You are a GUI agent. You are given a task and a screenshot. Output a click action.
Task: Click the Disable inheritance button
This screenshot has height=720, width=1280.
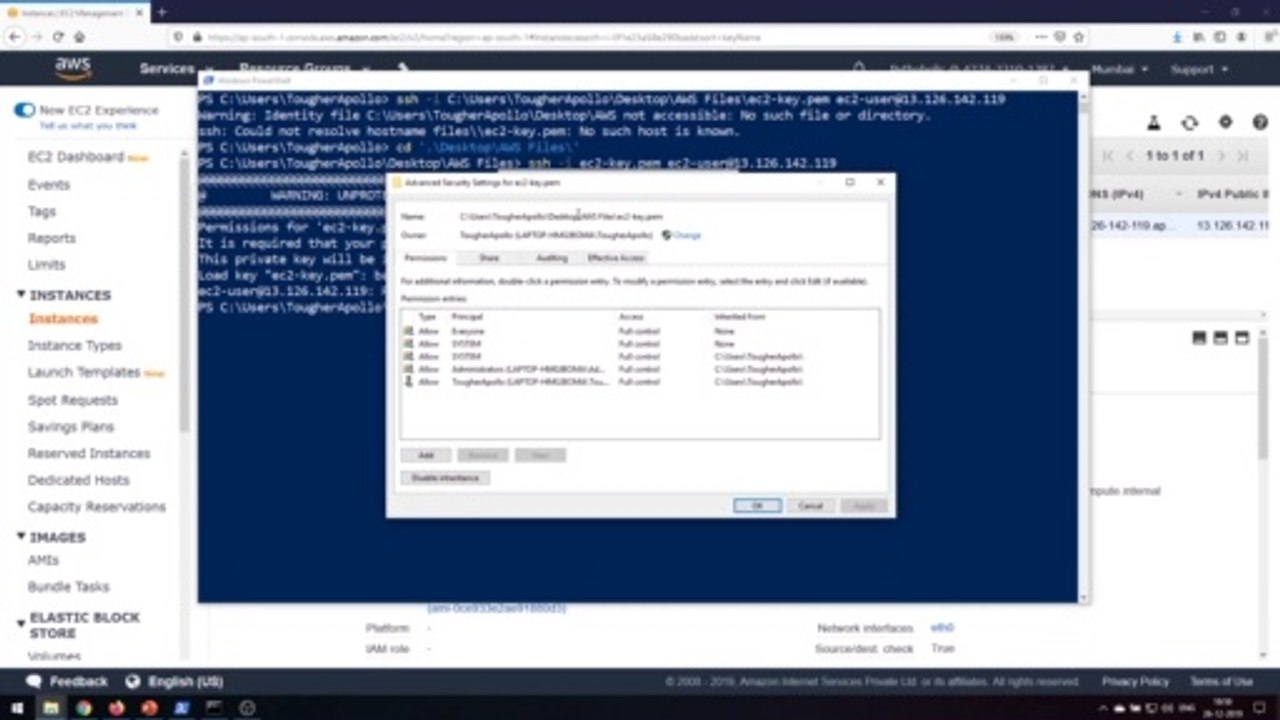click(446, 478)
